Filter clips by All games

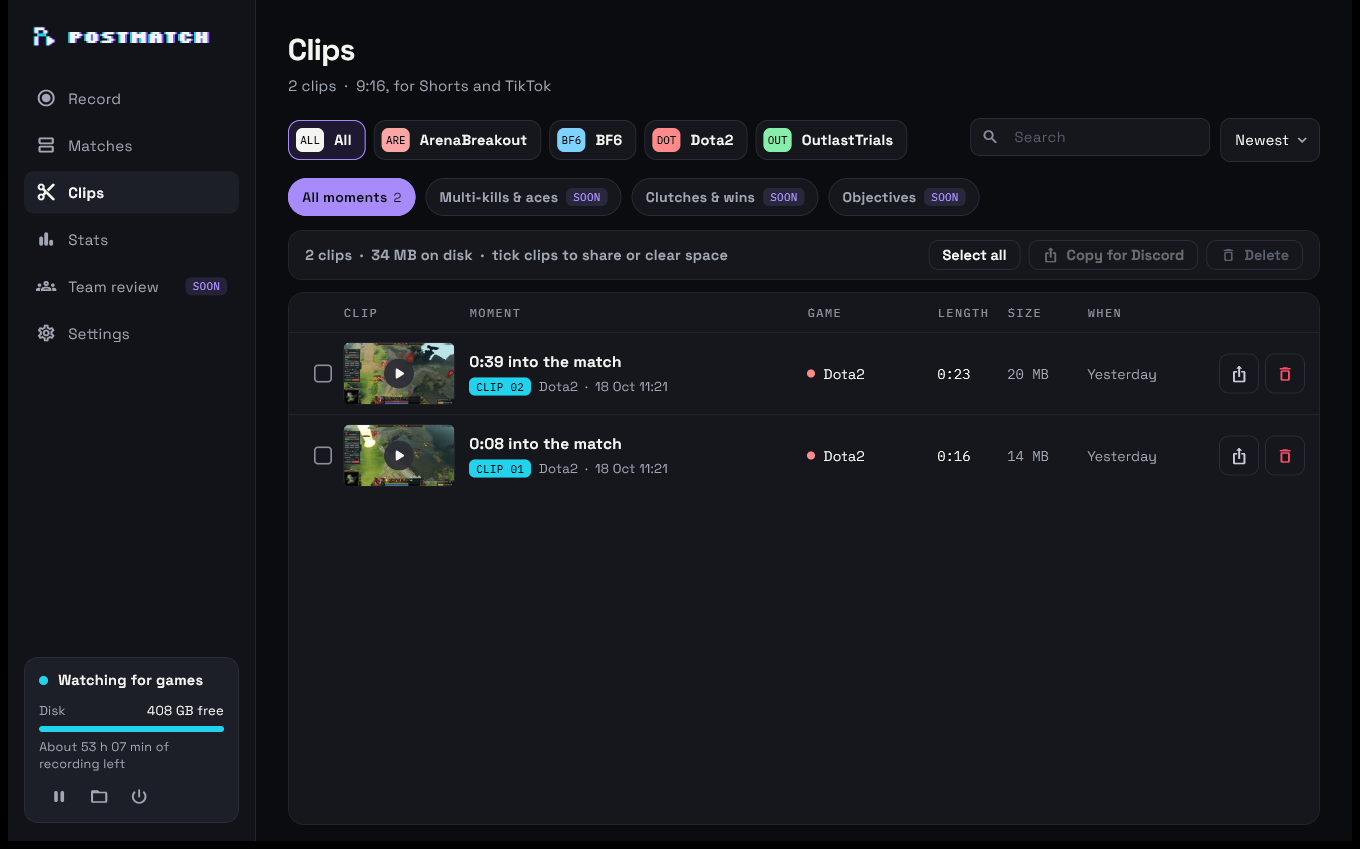coord(327,140)
